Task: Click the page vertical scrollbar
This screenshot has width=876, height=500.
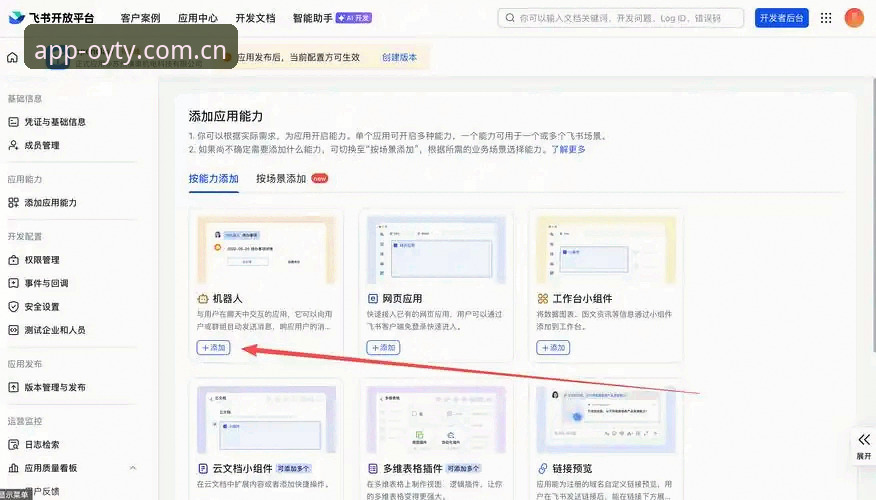Action: click(873, 214)
